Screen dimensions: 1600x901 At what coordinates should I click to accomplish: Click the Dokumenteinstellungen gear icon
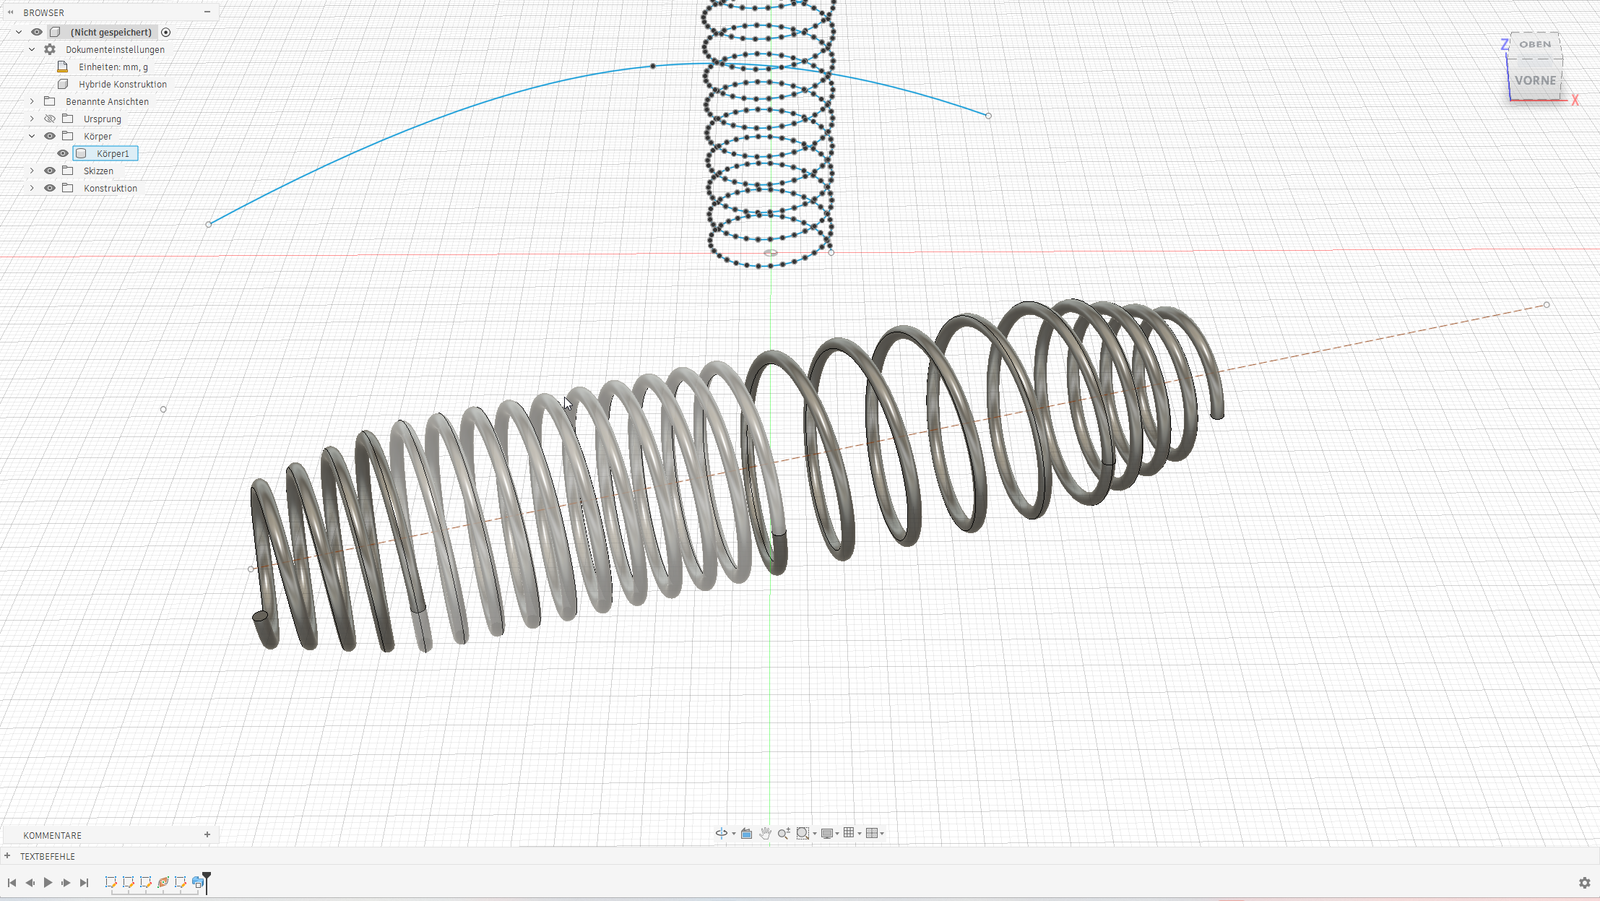pos(50,49)
